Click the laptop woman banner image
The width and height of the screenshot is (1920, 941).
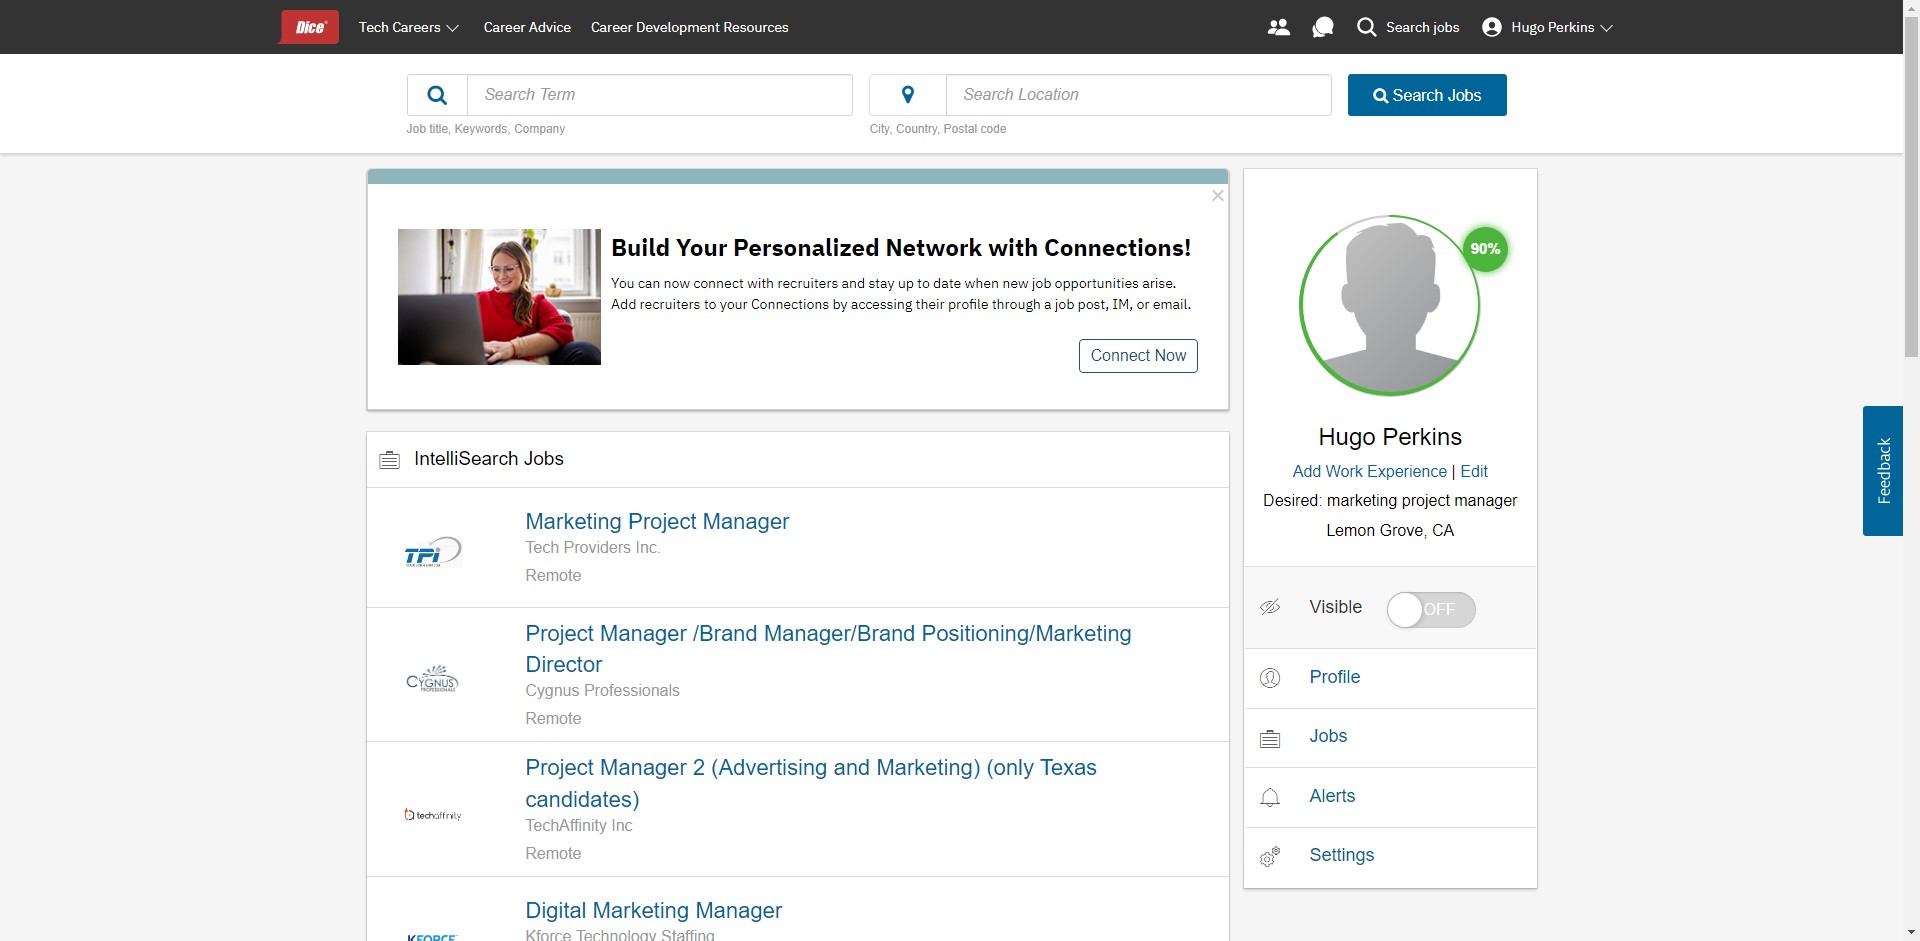coord(499,297)
